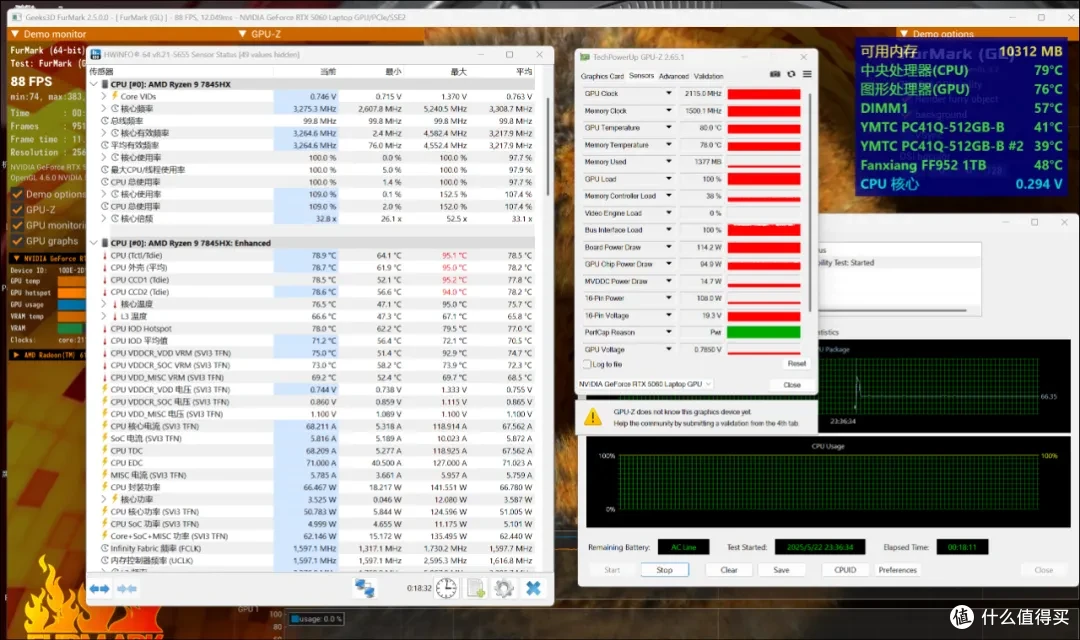Click HWiNFO network computers icon
The width and height of the screenshot is (1080, 640).
(x=364, y=588)
